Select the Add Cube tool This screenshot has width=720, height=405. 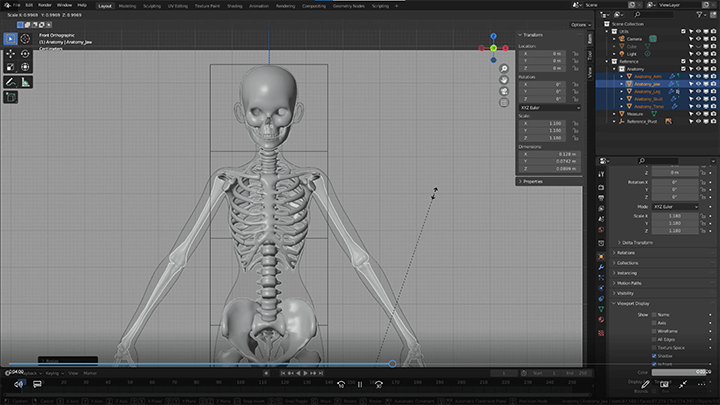(x=11, y=97)
